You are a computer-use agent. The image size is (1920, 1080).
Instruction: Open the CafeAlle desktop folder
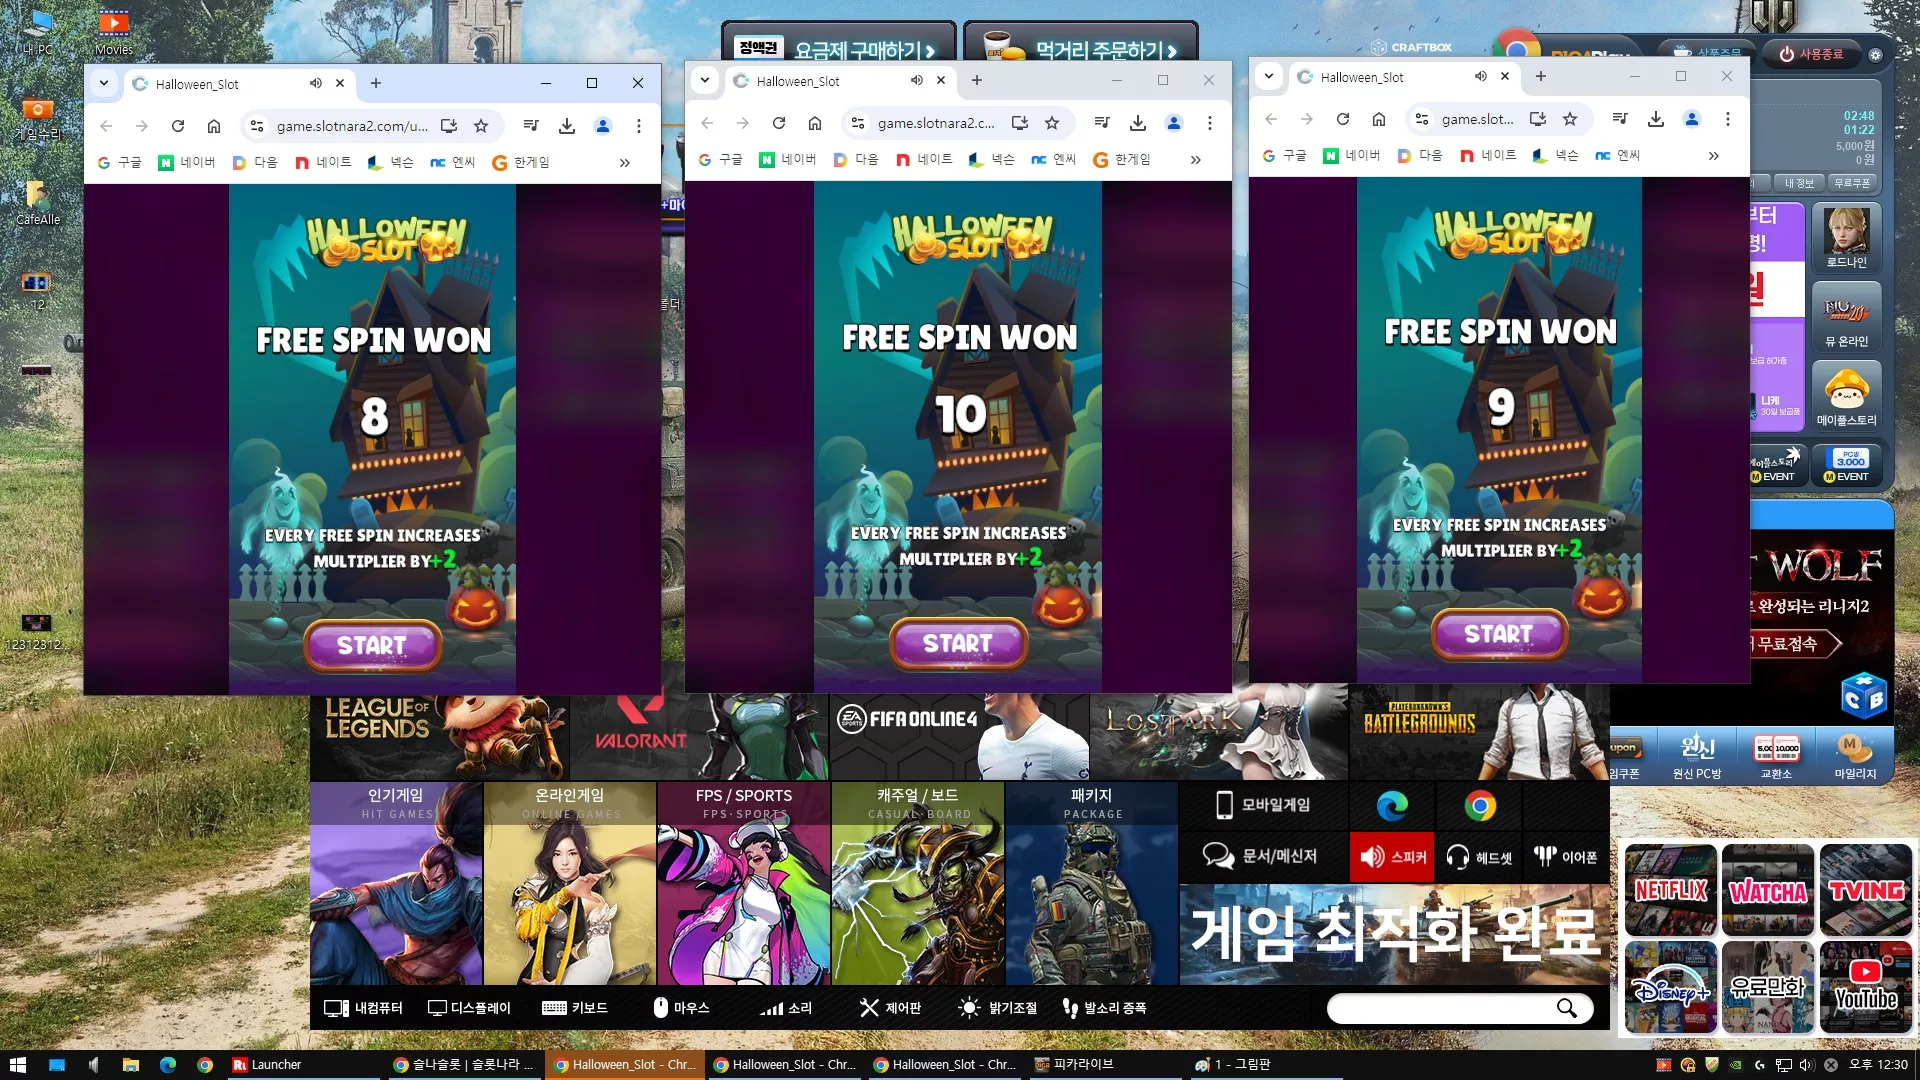click(x=37, y=203)
